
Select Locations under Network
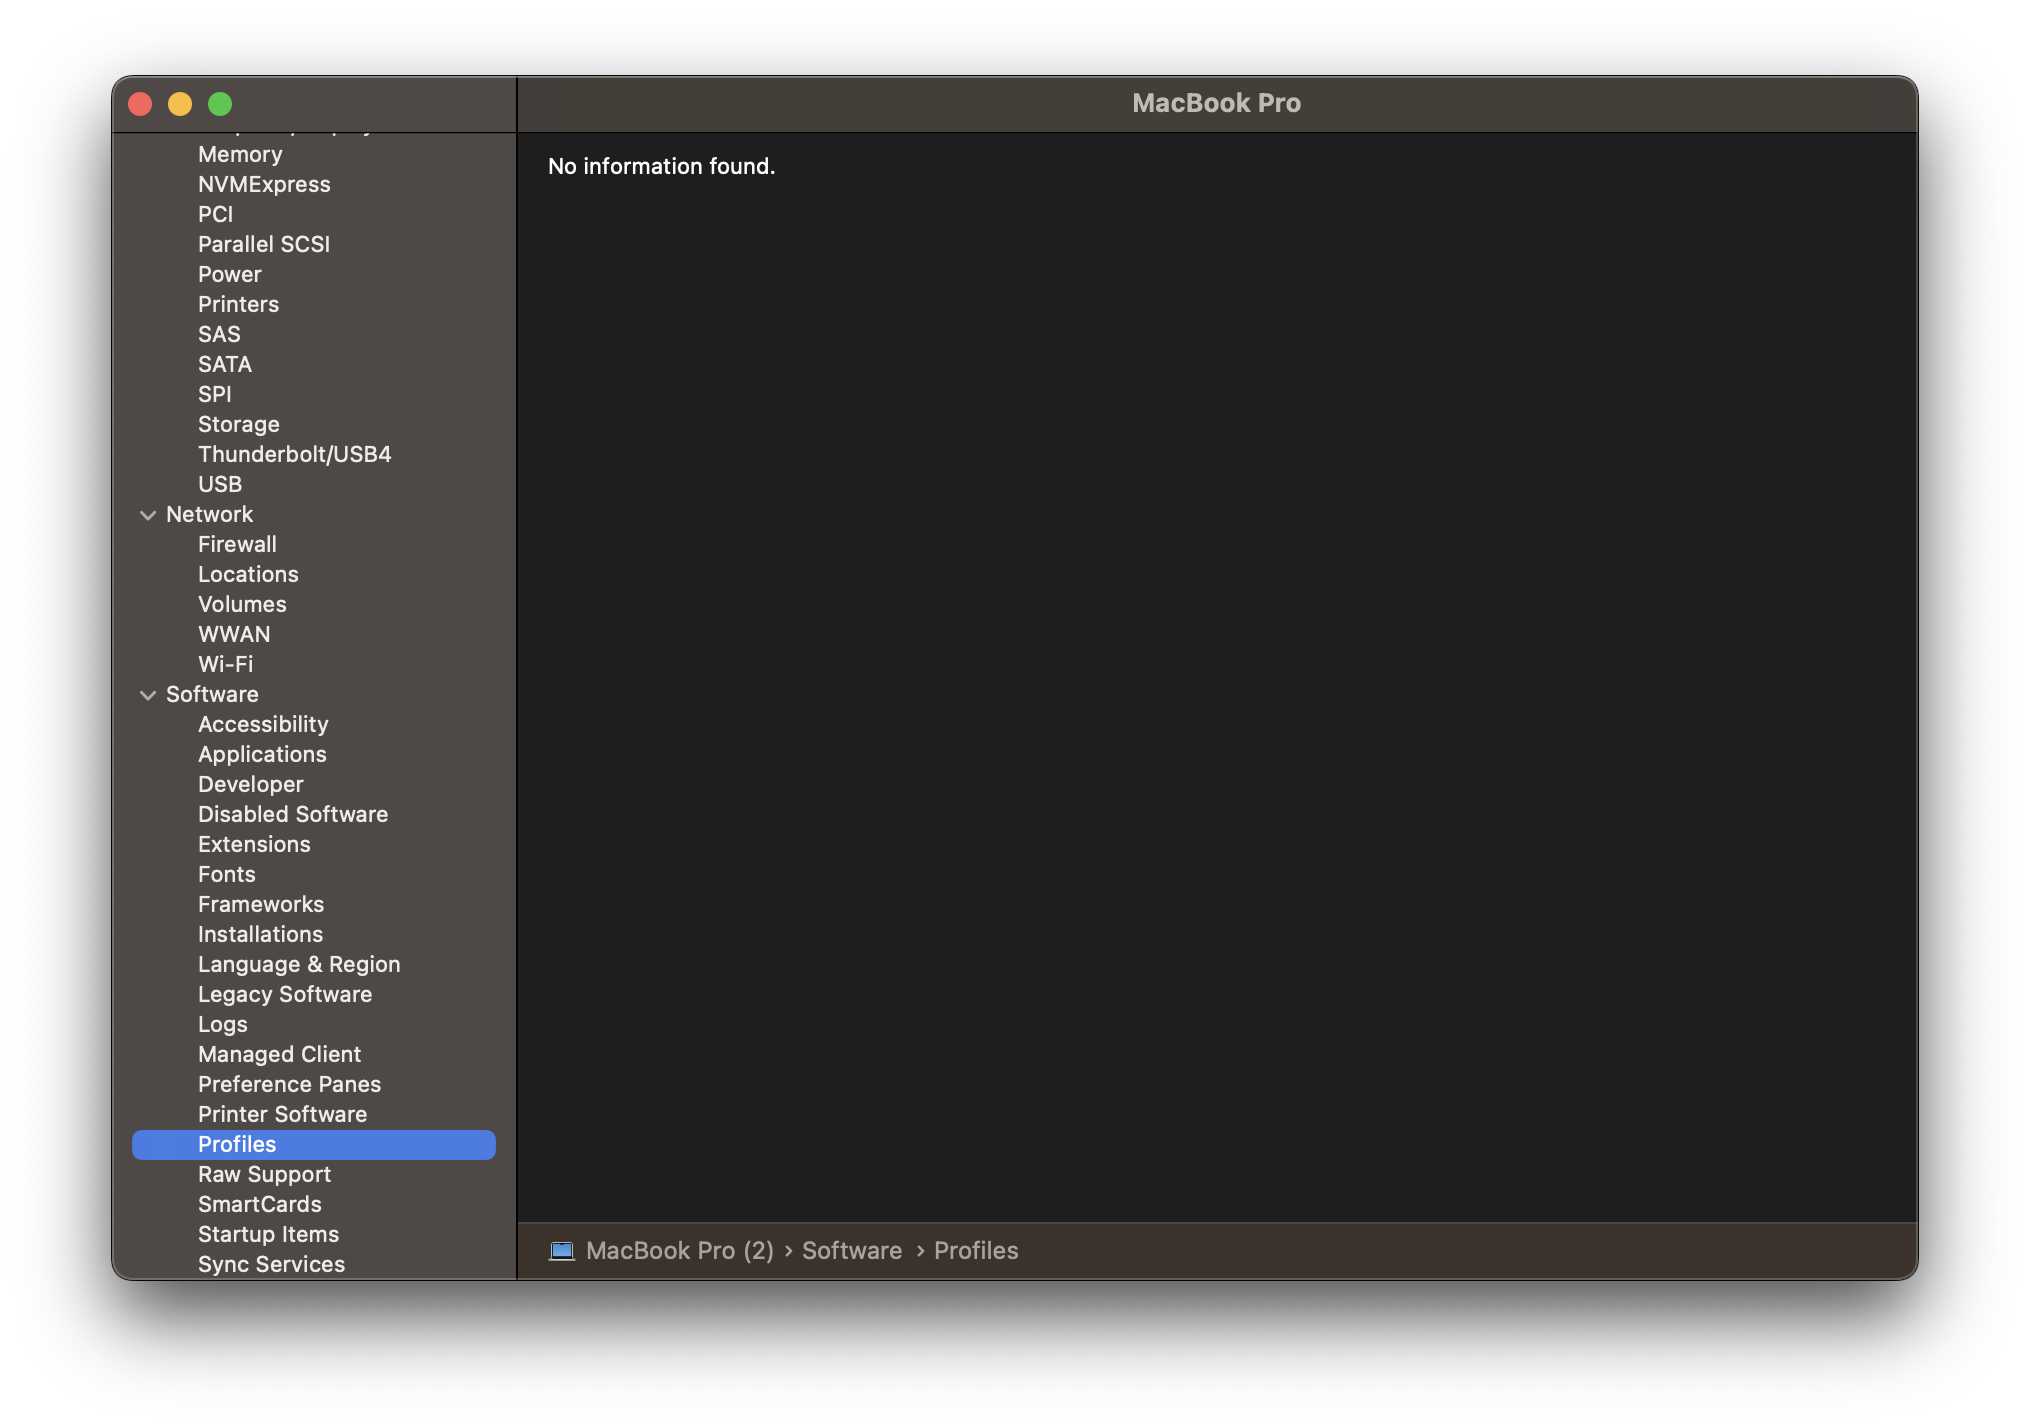pyautogui.click(x=248, y=574)
